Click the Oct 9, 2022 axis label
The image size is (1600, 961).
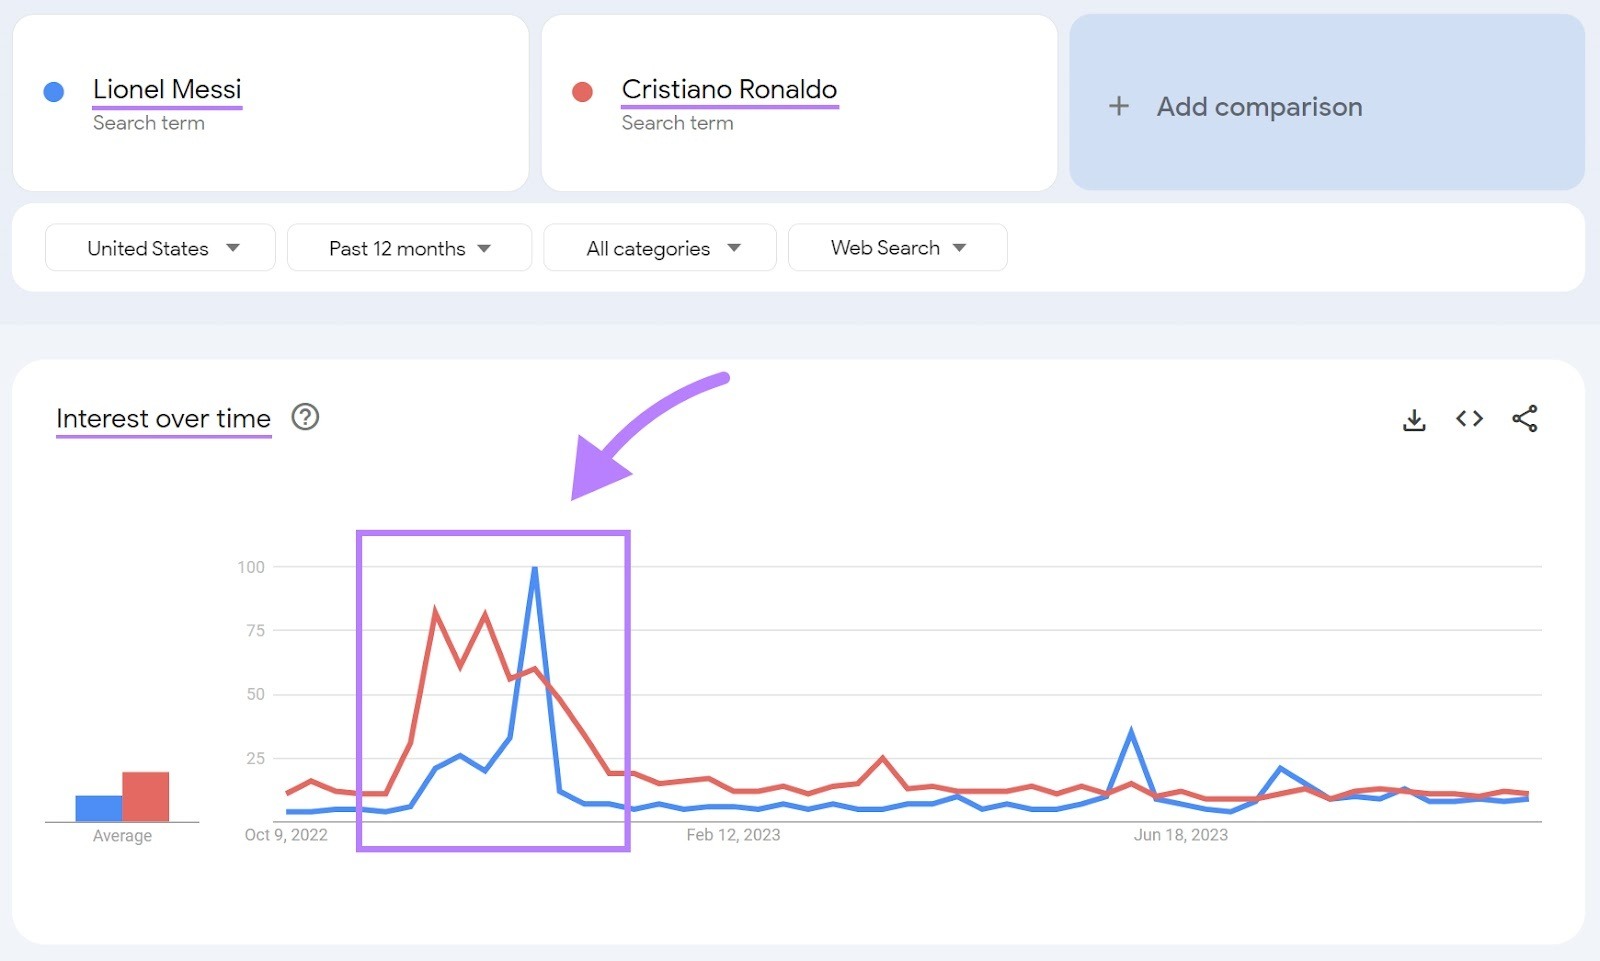tap(286, 834)
